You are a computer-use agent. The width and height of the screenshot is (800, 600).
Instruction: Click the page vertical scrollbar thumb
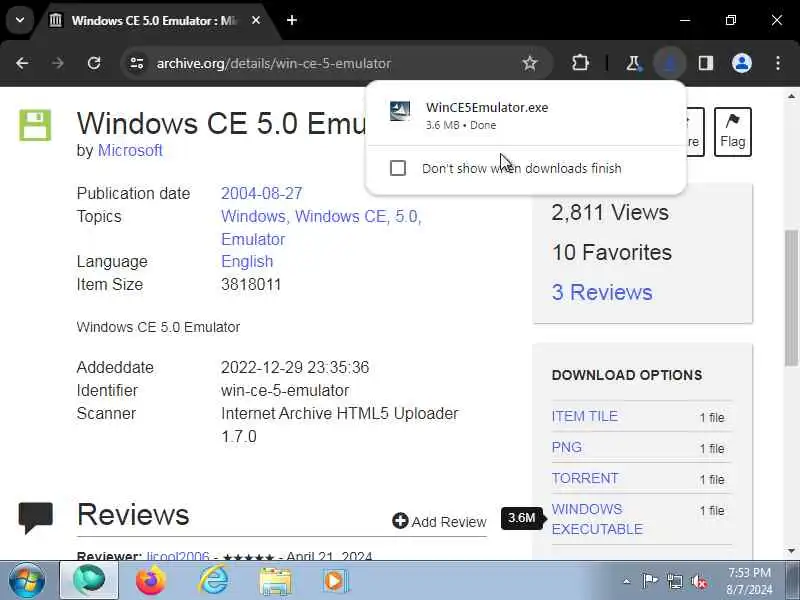pyautogui.click(x=791, y=298)
